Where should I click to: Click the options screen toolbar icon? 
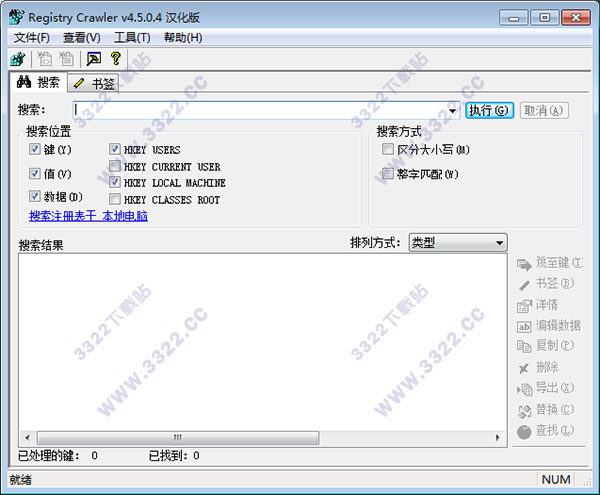[94, 59]
